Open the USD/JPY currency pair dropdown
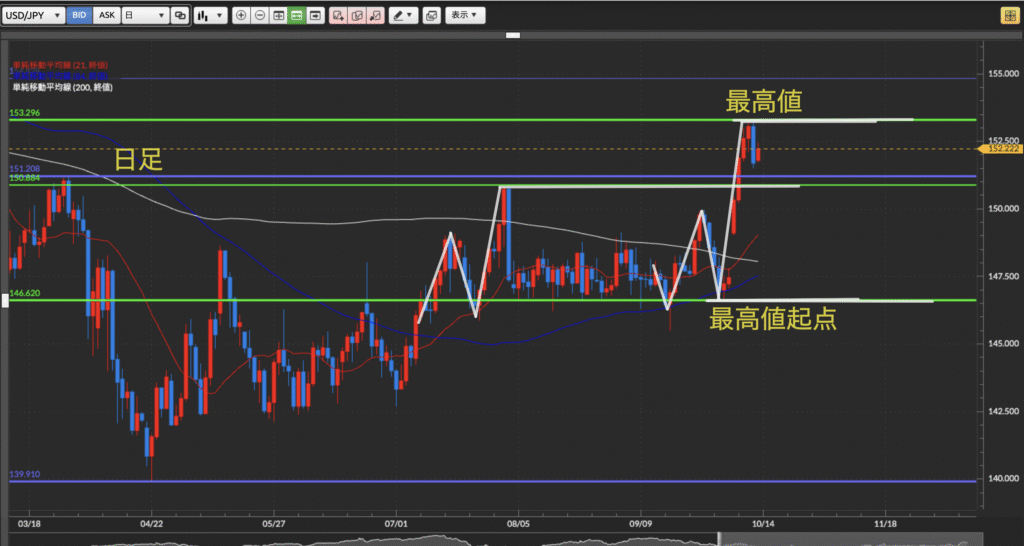The height and width of the screenshot is (546, 1024). pos(36,15)
